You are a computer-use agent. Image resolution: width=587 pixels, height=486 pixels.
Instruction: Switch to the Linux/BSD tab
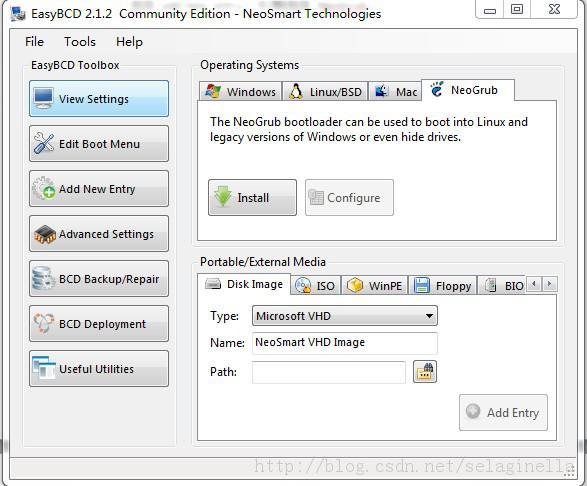pos(325,91)
